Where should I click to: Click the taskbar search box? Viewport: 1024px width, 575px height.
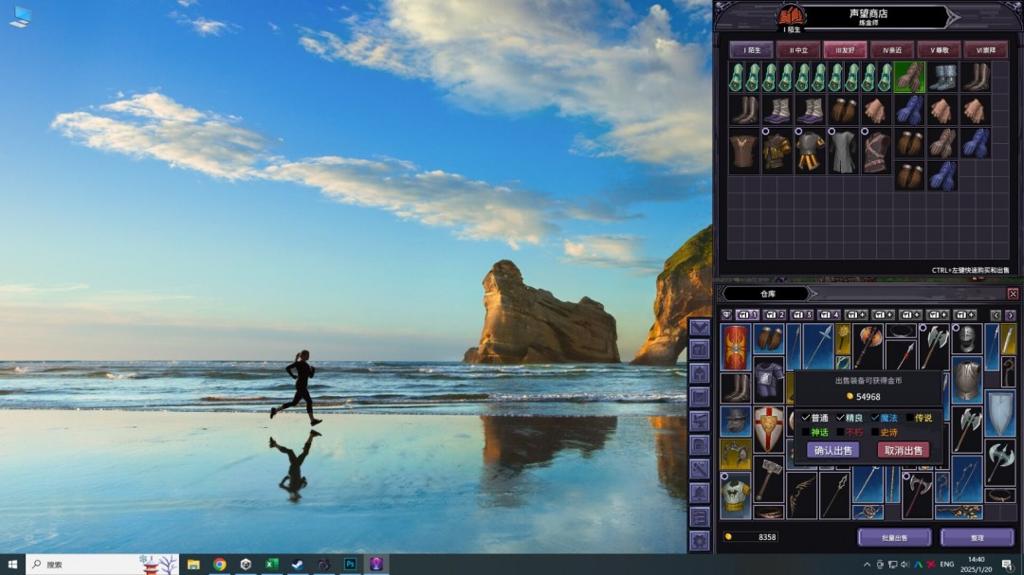click(x=102, y=565)
